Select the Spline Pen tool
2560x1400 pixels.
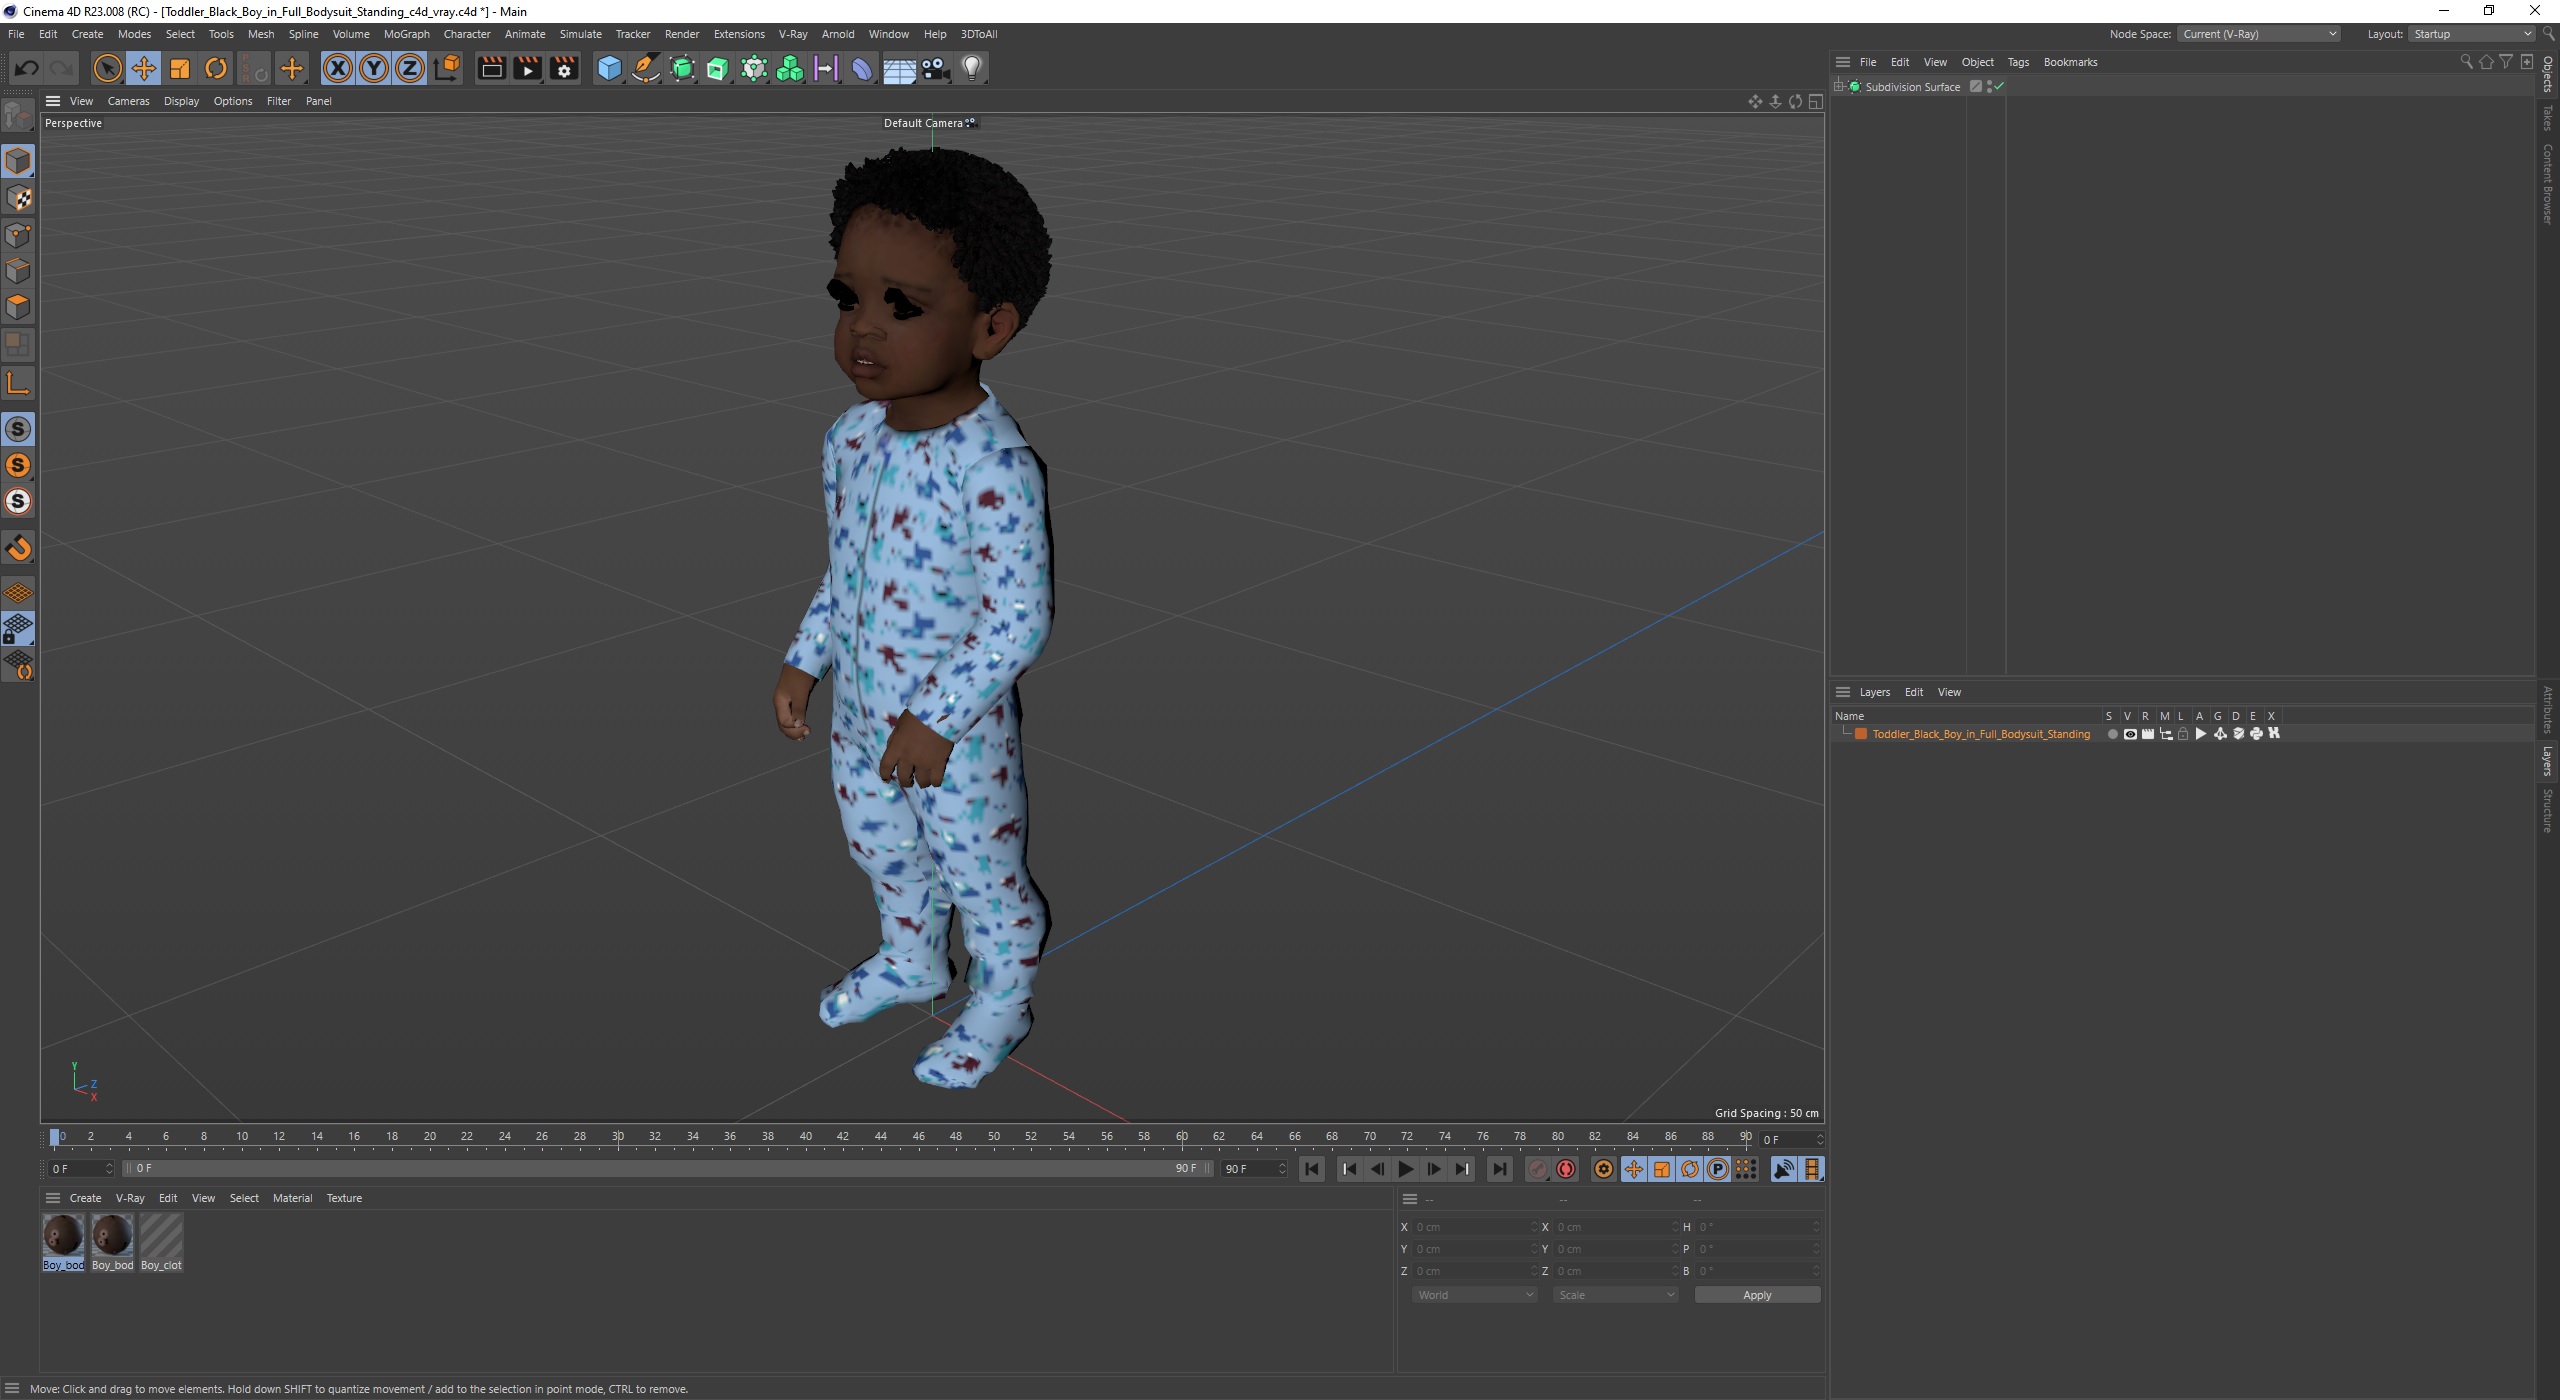(x=646, y=68)
